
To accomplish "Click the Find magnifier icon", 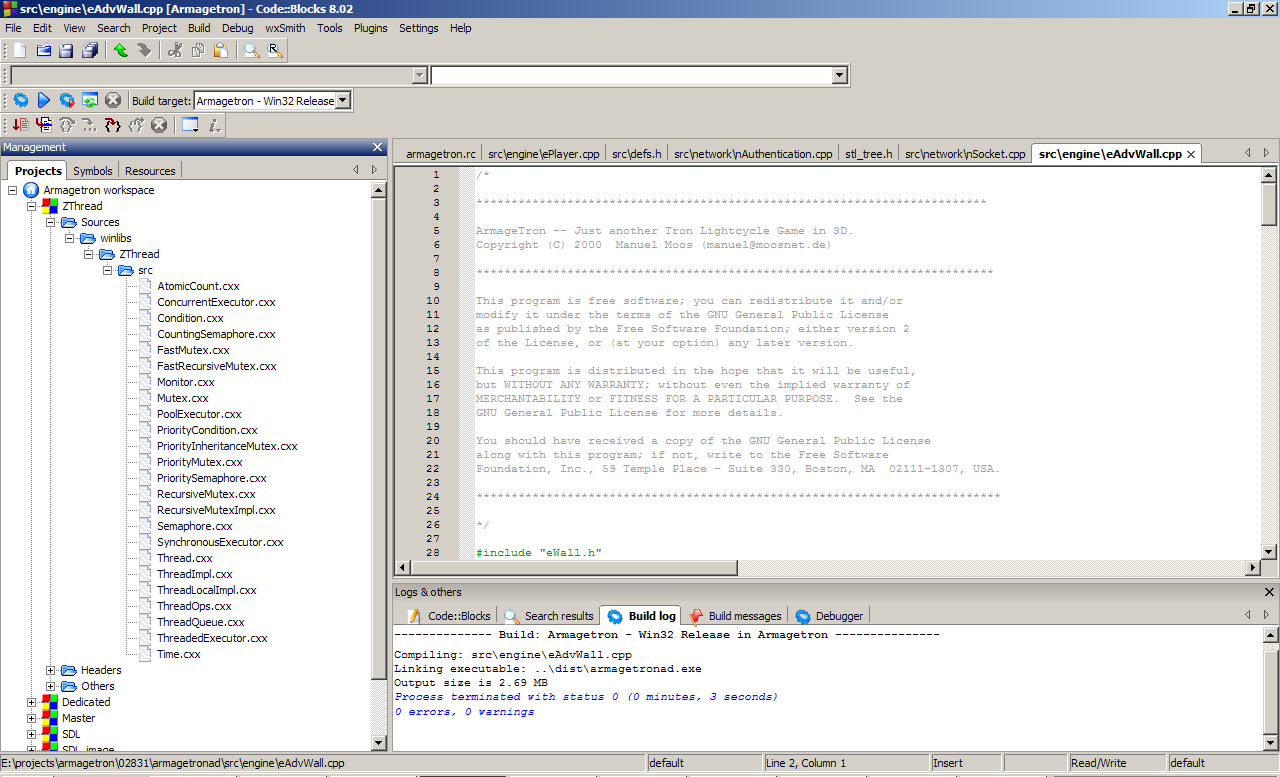I will click(251, 50).
